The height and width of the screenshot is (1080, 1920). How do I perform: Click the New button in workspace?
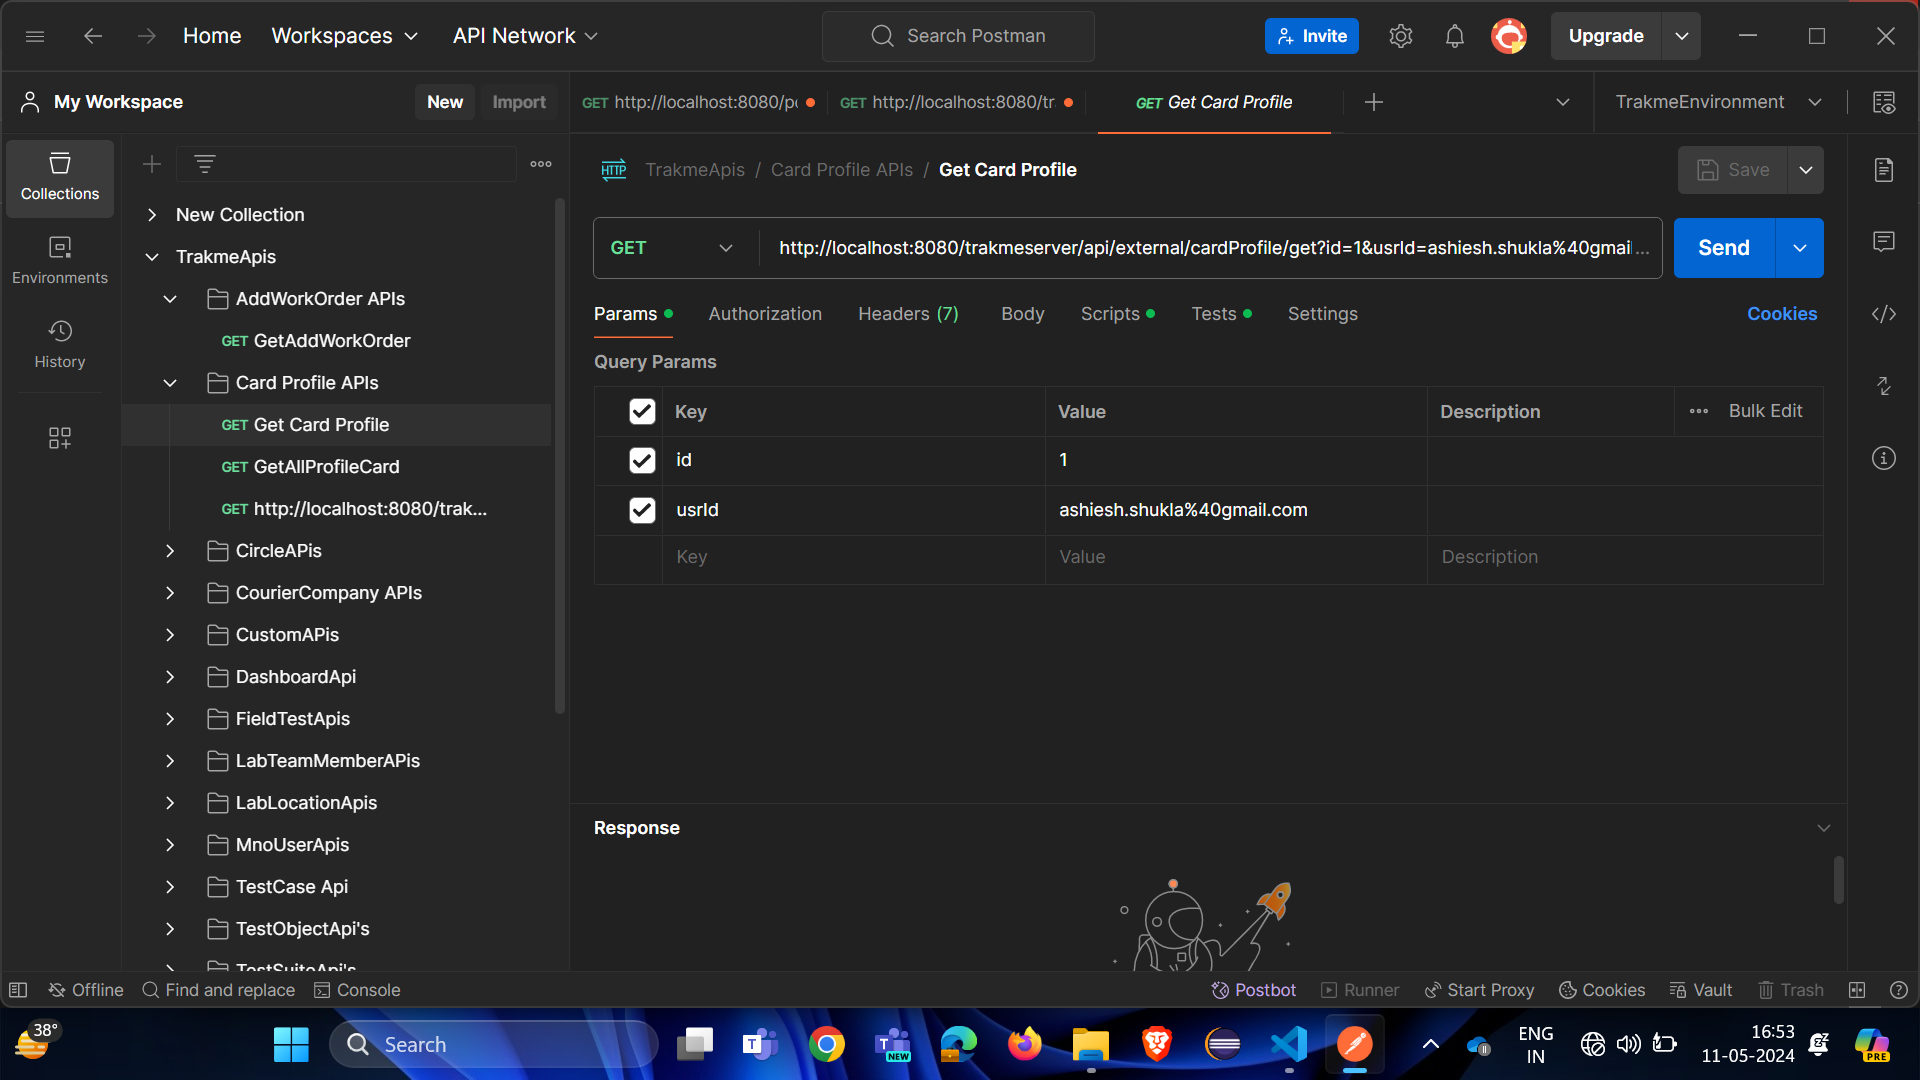(445, 102)
